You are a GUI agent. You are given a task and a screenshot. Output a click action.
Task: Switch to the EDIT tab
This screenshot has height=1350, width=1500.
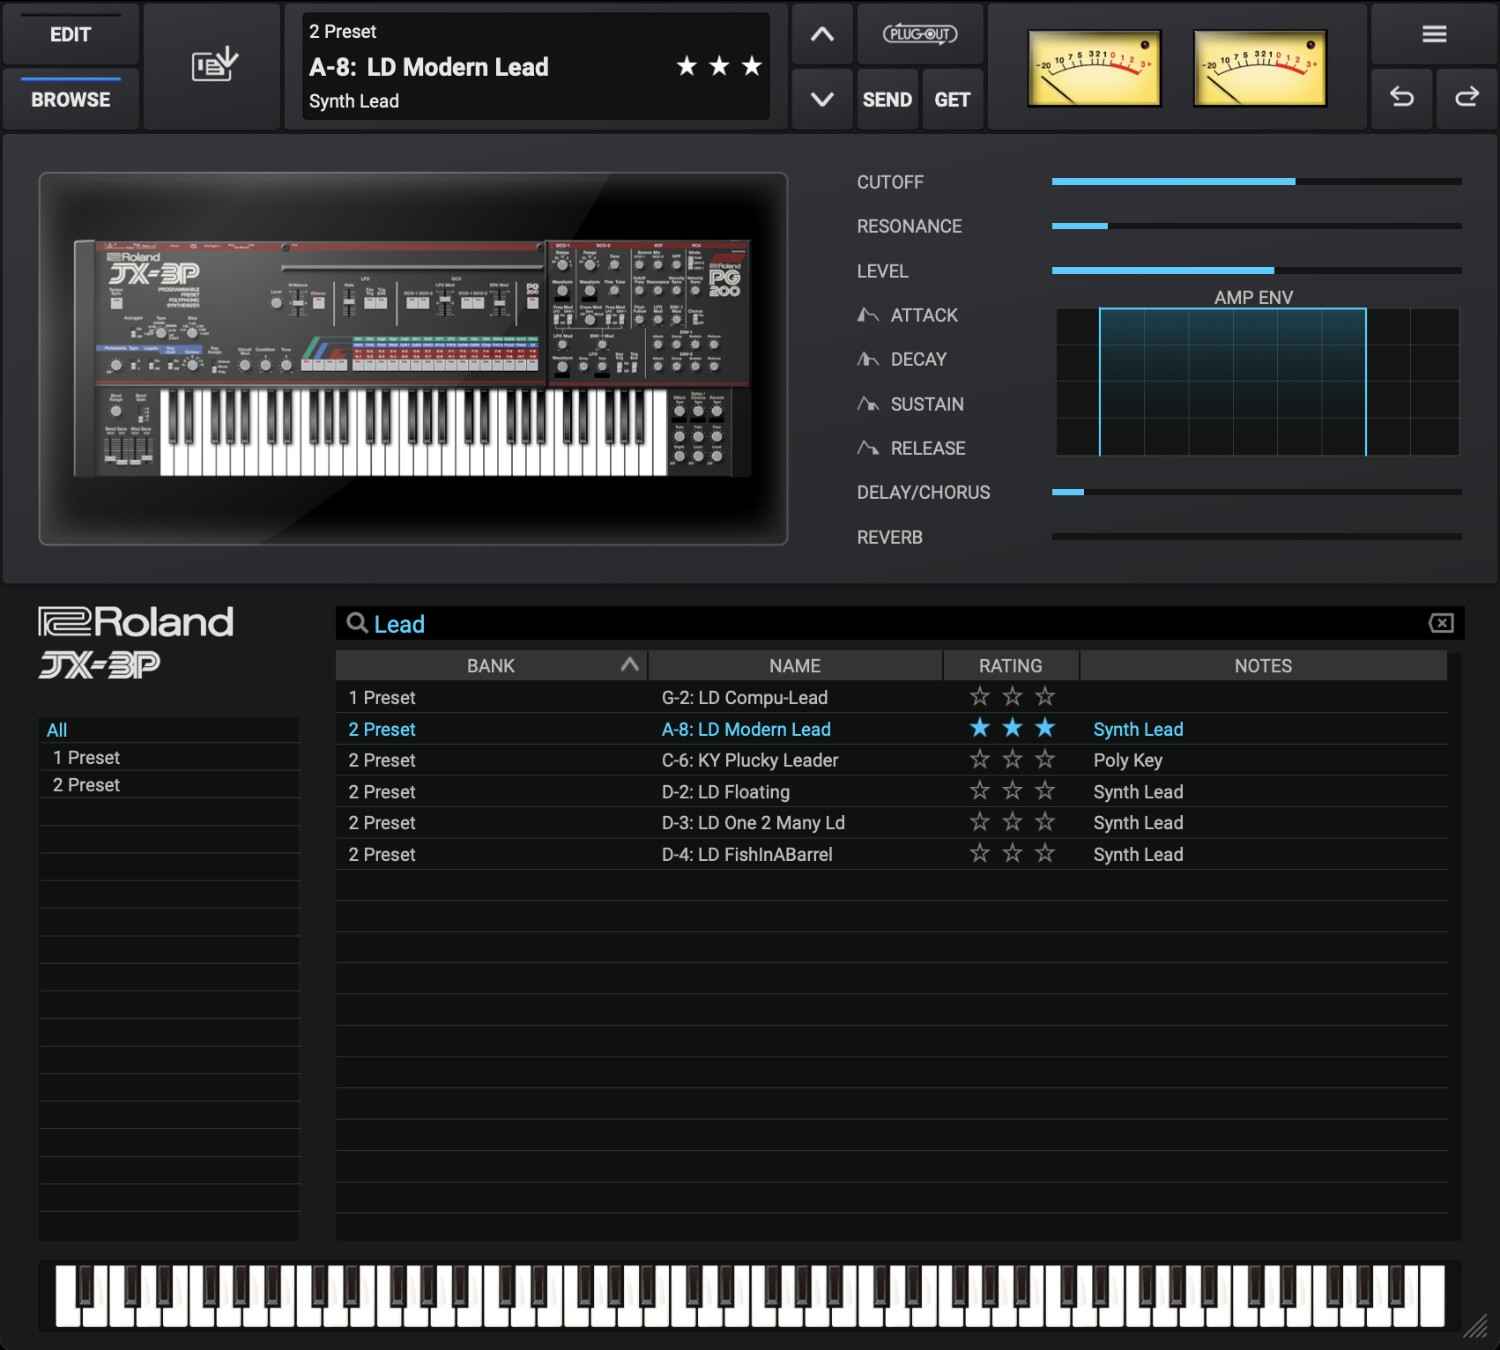coord(70,34)
